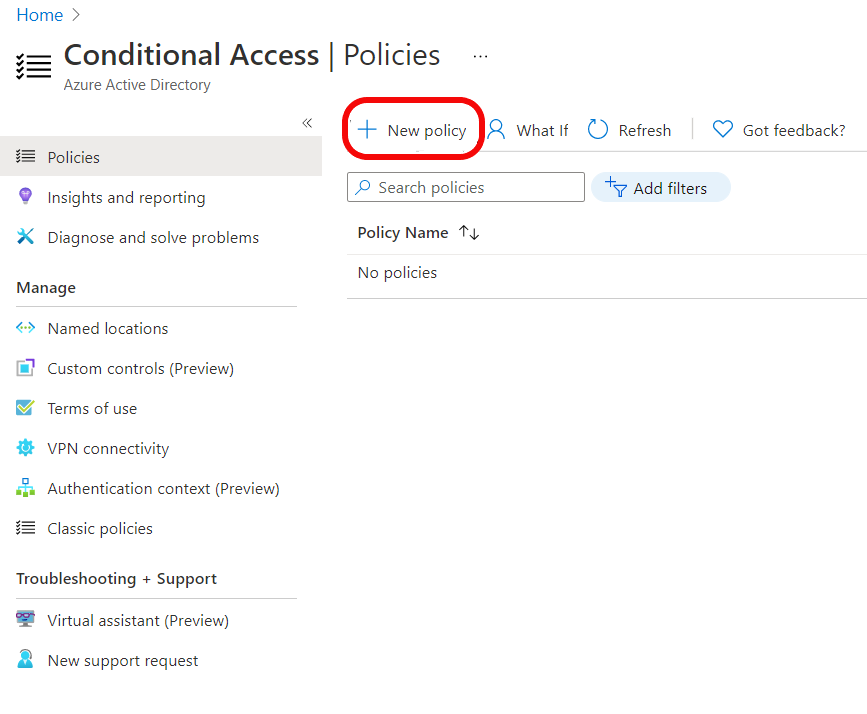This screenshot has width=867, height=714.
Task: Click the heart feedback icon
Action: (723, 129)
